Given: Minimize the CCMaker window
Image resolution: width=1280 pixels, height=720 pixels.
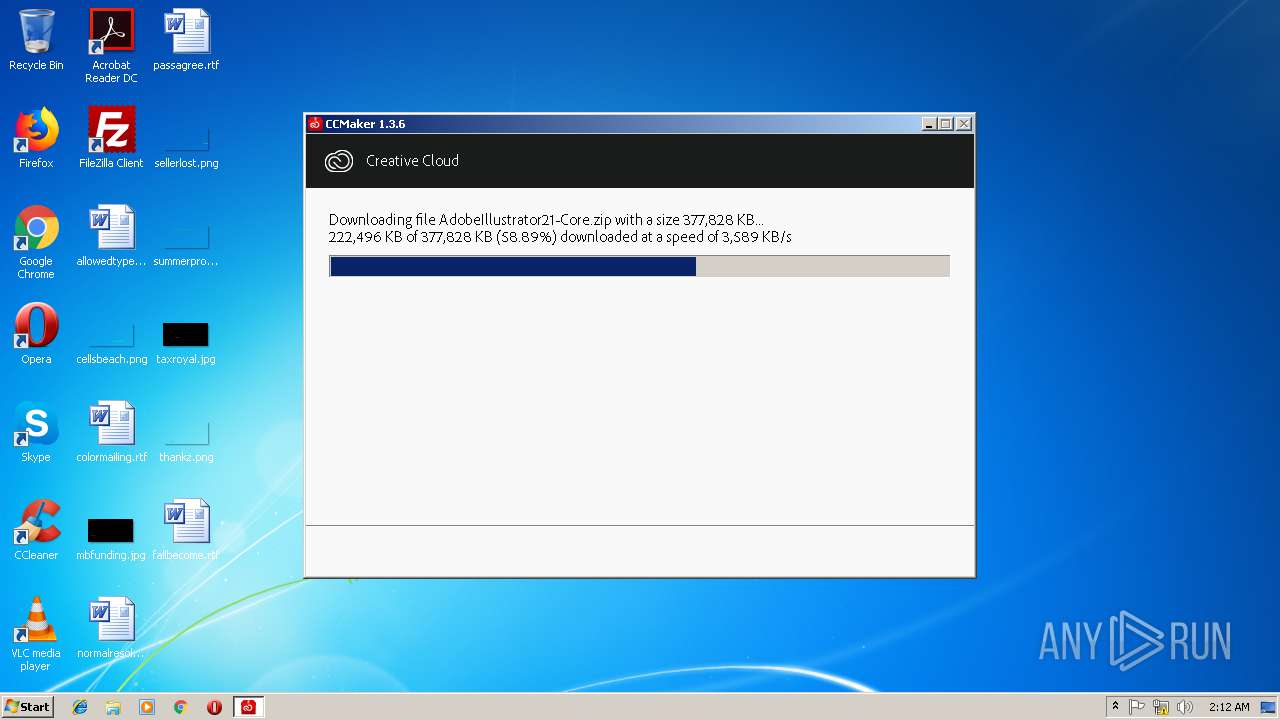Looking at the screenshot, I should pos(929,124).
